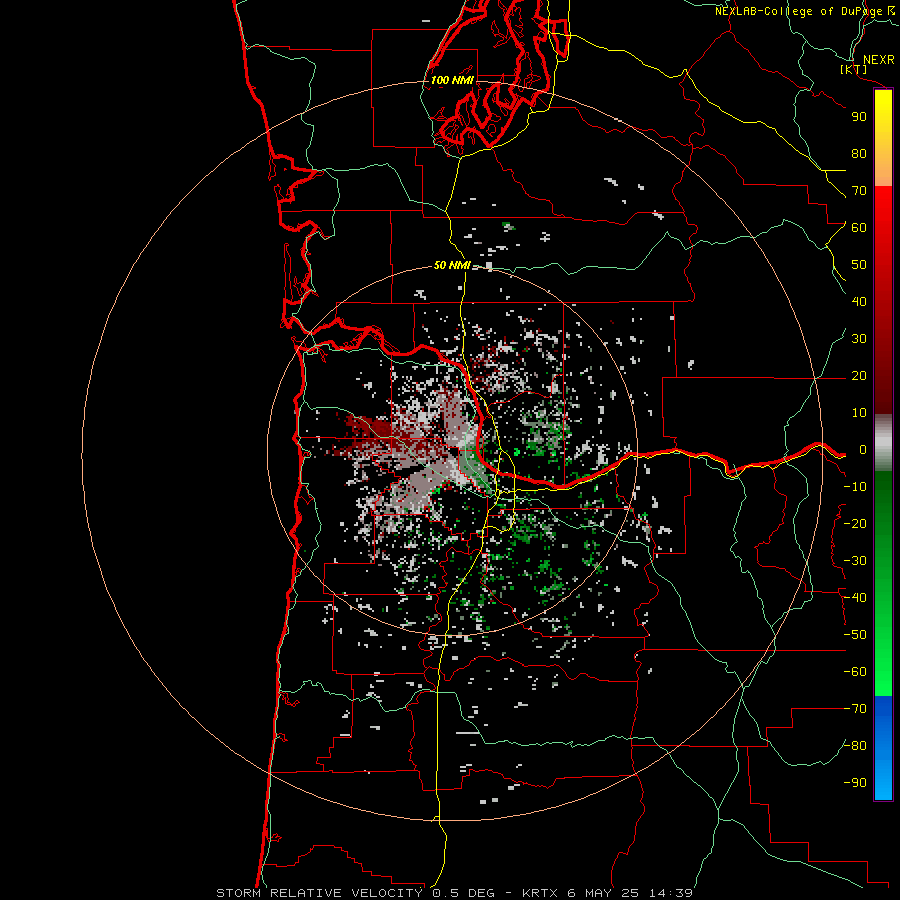Click the 0.5 DEG elevation text

coord(461,893)
